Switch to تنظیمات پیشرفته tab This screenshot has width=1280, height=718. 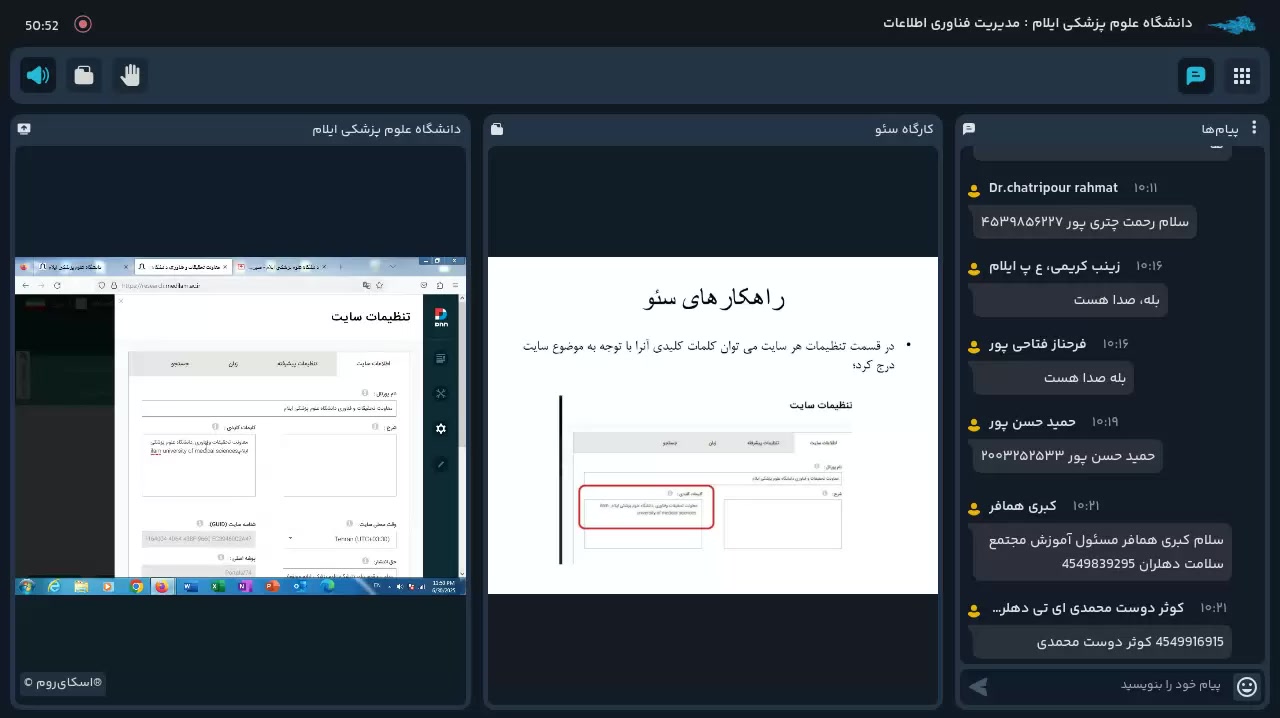click(x=297, y=363)
